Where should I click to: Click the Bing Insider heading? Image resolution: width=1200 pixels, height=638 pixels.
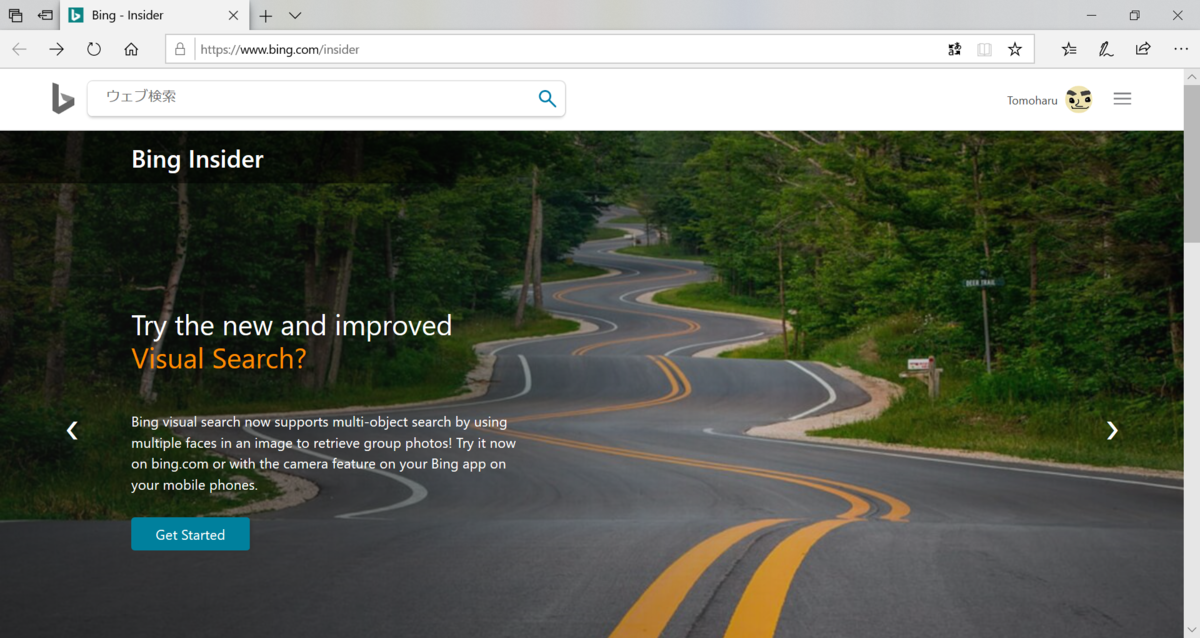tap(197, 159)
